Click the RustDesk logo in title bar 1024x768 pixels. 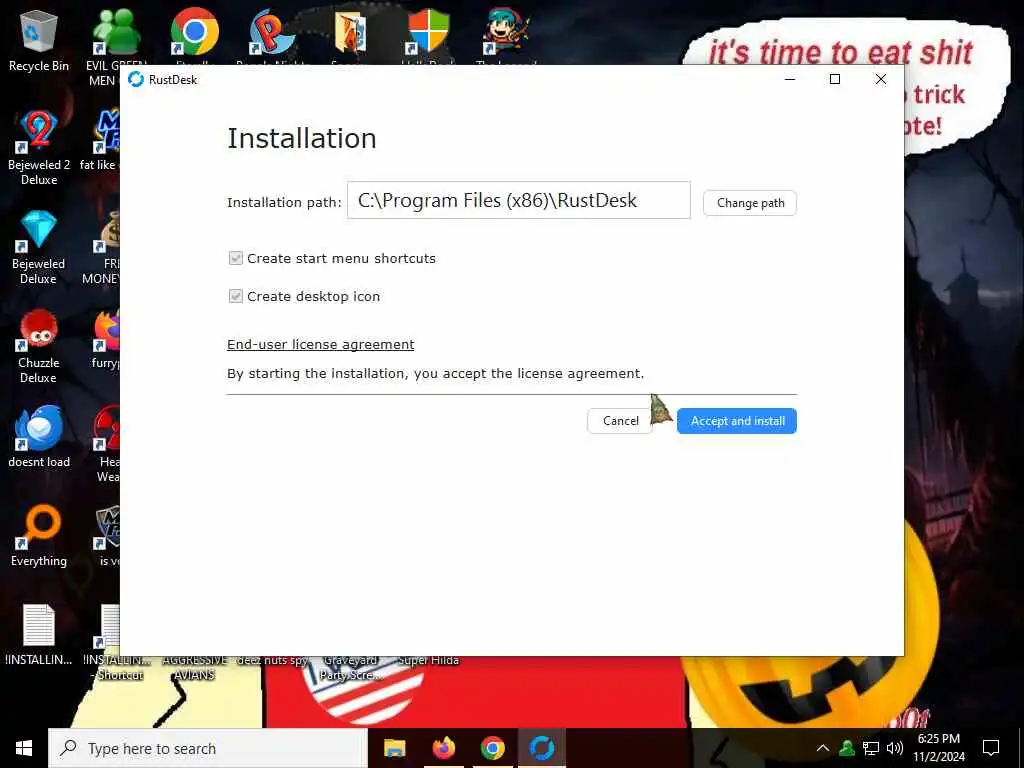pyautogui.click(x=136, y=79)
